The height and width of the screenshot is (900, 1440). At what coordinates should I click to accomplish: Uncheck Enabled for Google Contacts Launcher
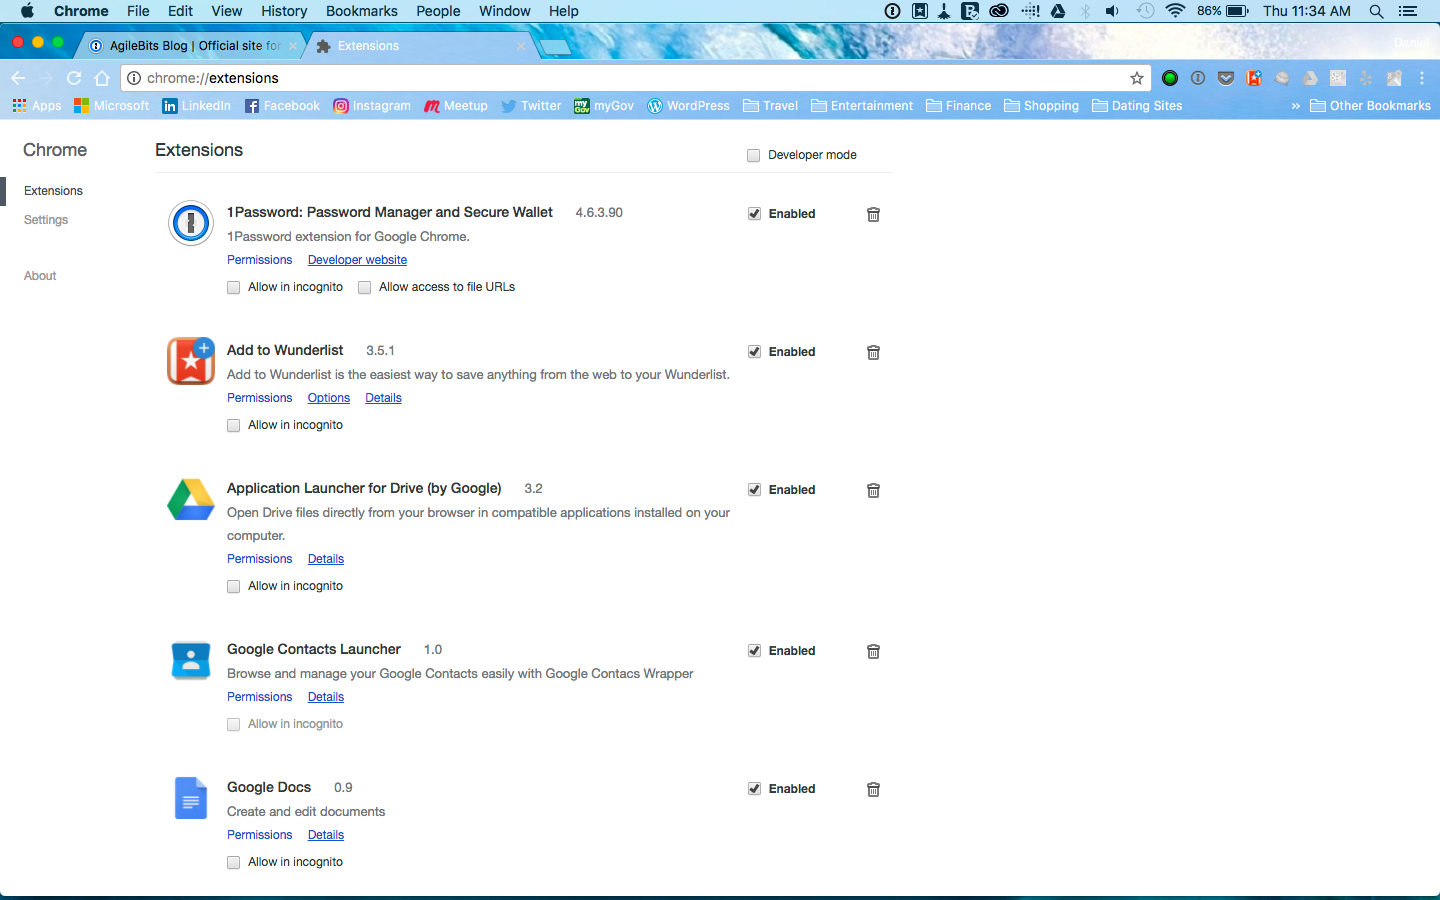click(754, 650)
